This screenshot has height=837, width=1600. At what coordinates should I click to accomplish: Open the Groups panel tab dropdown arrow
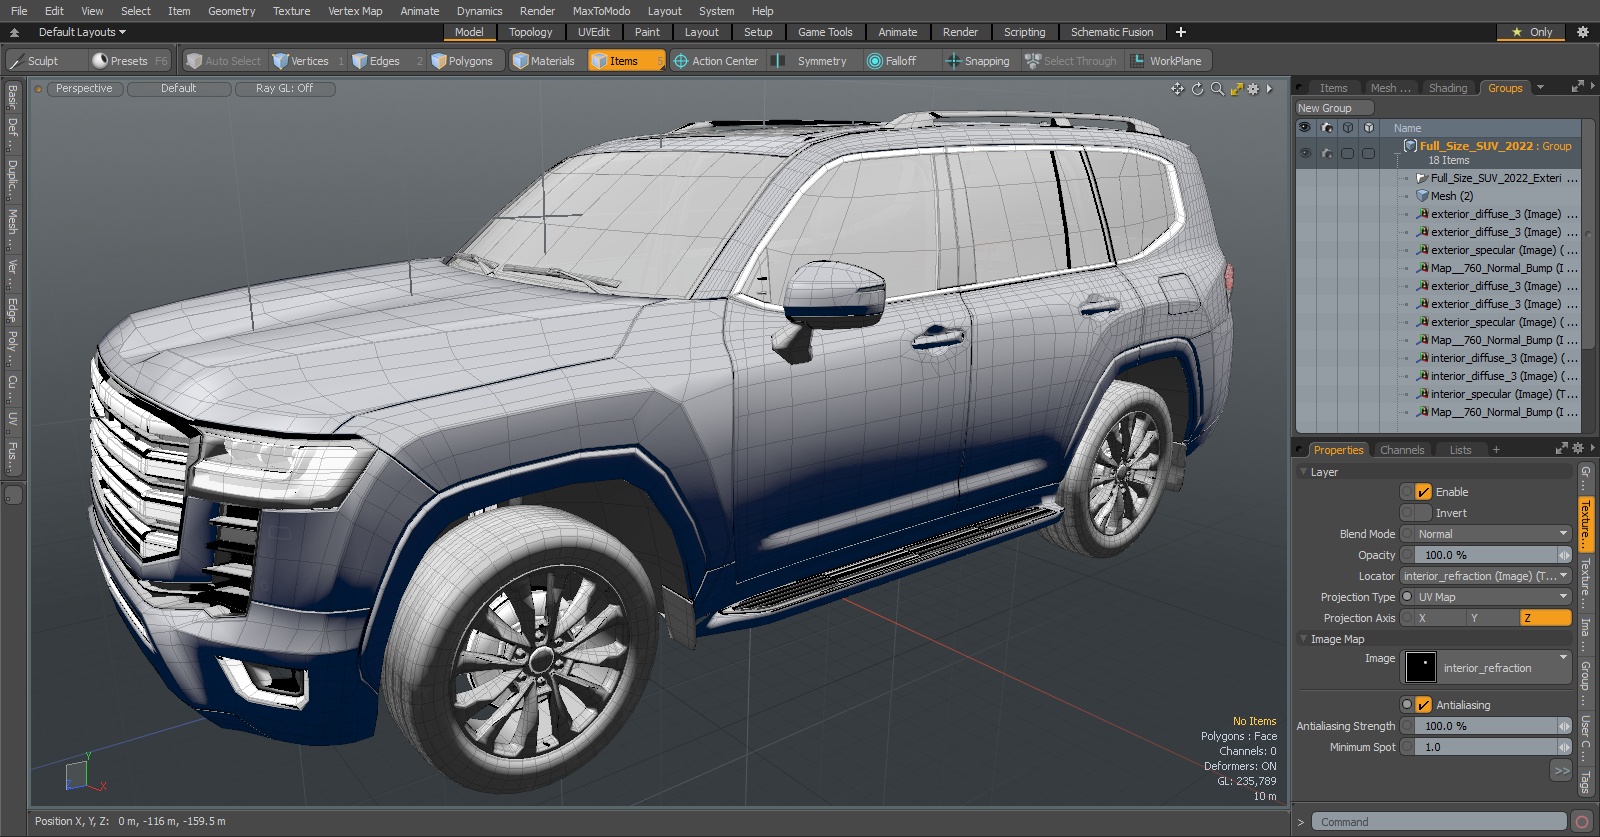1540,88
